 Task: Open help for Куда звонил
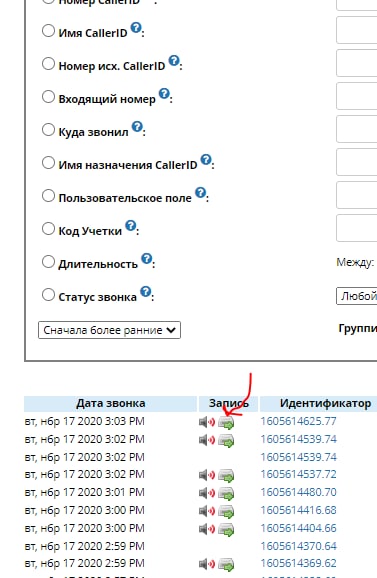(x=137, y=126)
